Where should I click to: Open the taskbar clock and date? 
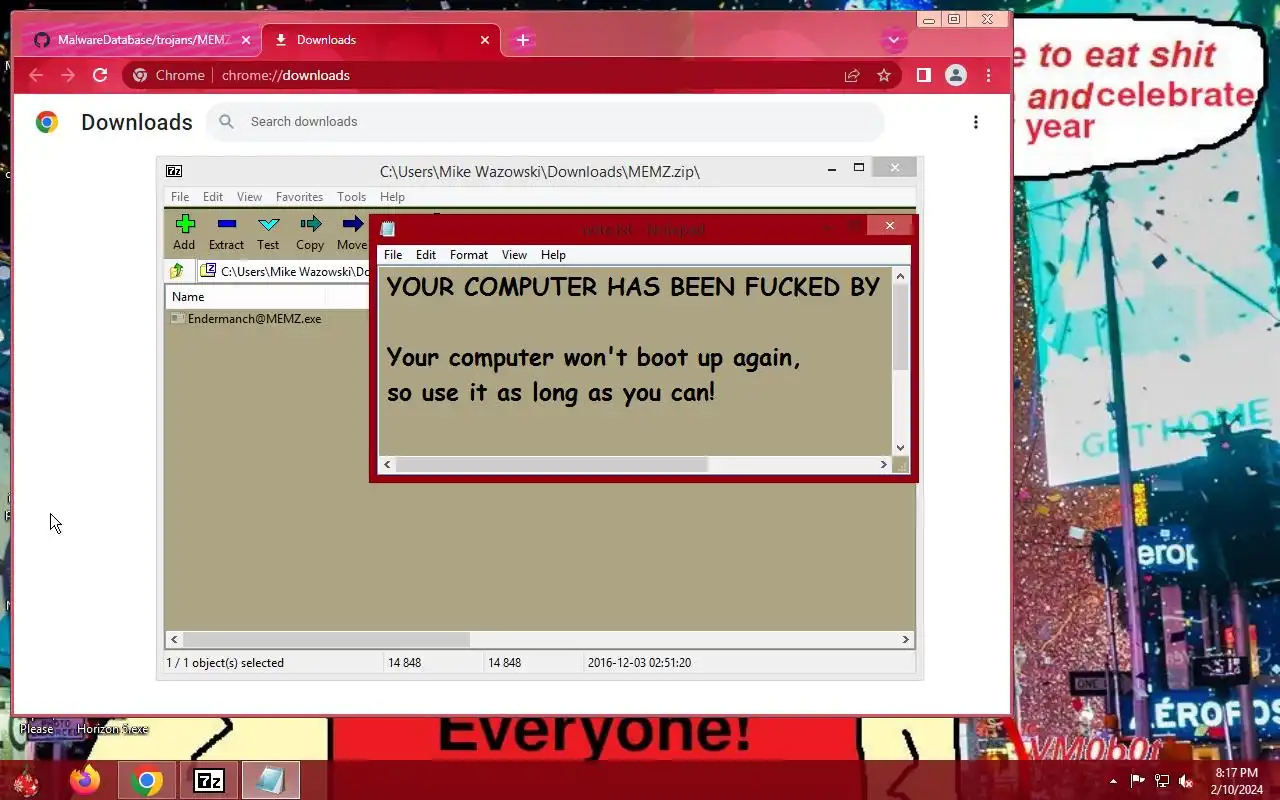(x=1237, y=781)
